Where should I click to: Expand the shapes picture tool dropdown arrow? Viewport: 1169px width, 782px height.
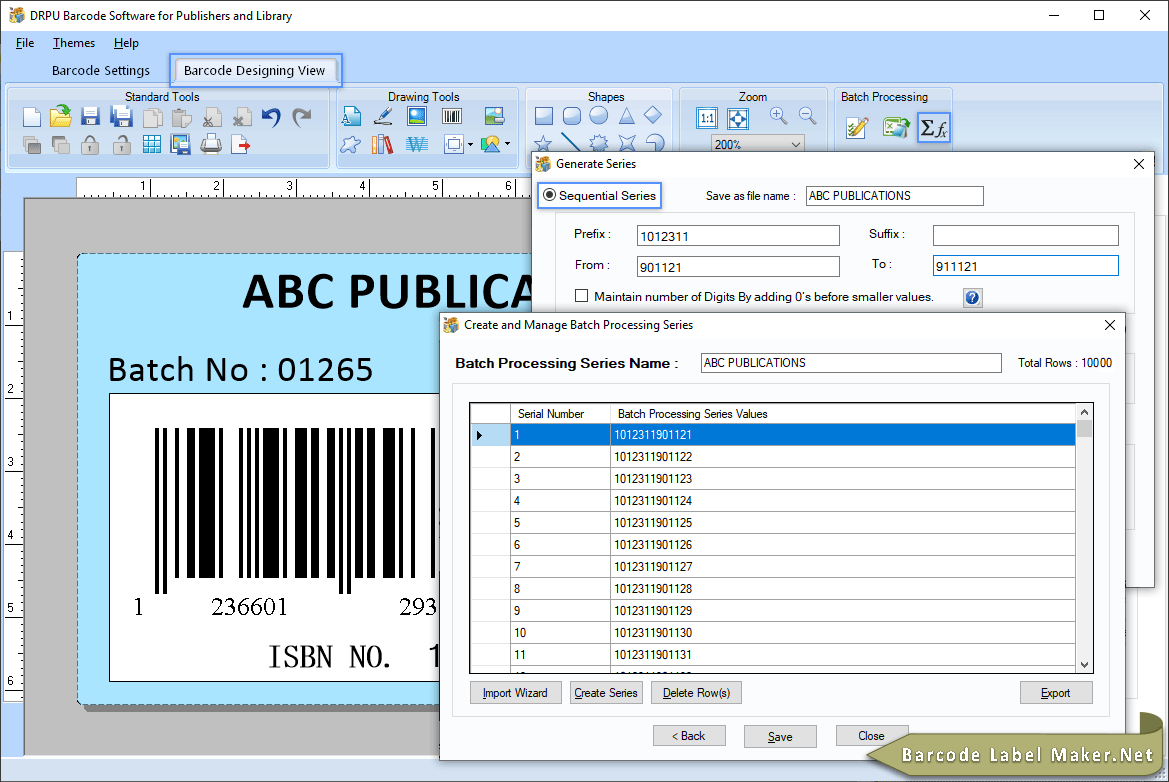pos(508,144)
